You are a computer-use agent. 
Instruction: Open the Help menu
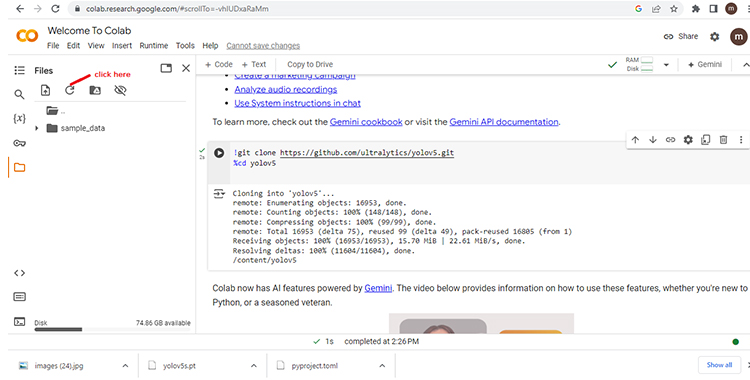point(210,45)
